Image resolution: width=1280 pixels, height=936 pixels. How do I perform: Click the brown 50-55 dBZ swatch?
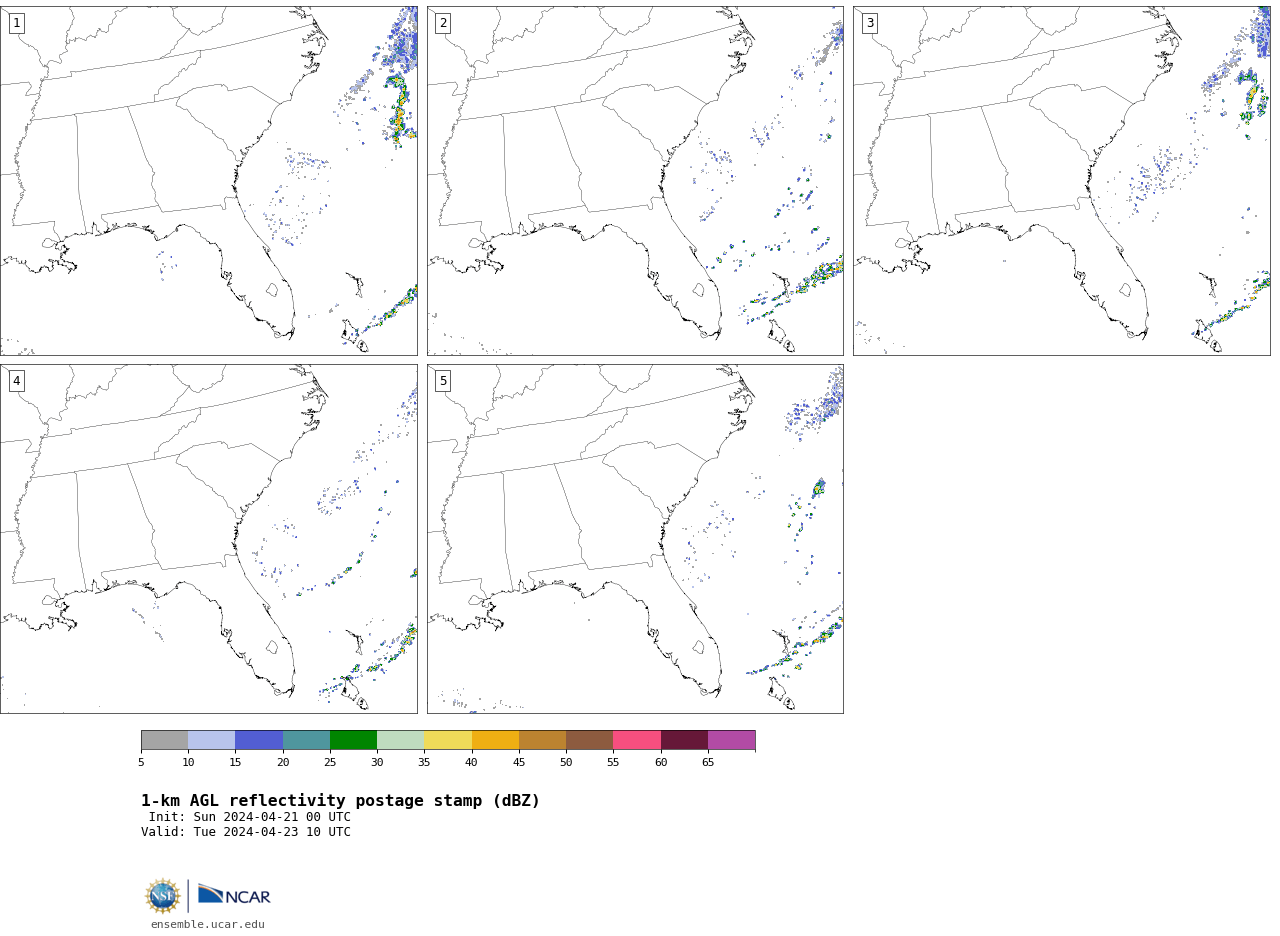click(590, 740)
